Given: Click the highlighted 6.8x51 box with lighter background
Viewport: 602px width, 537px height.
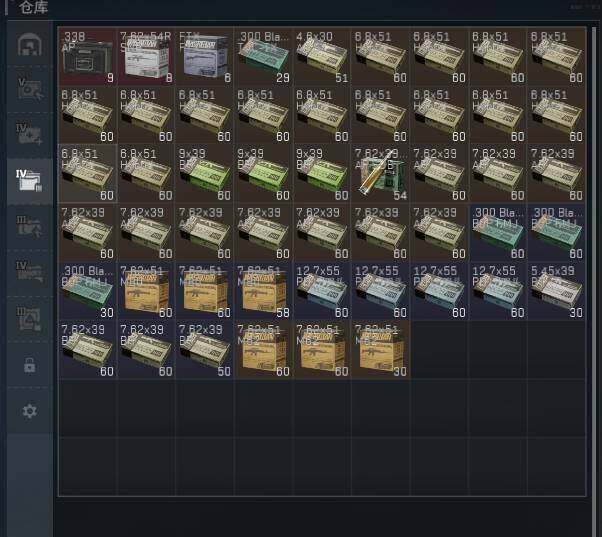Looking at the screenshot, I should 88,173.
